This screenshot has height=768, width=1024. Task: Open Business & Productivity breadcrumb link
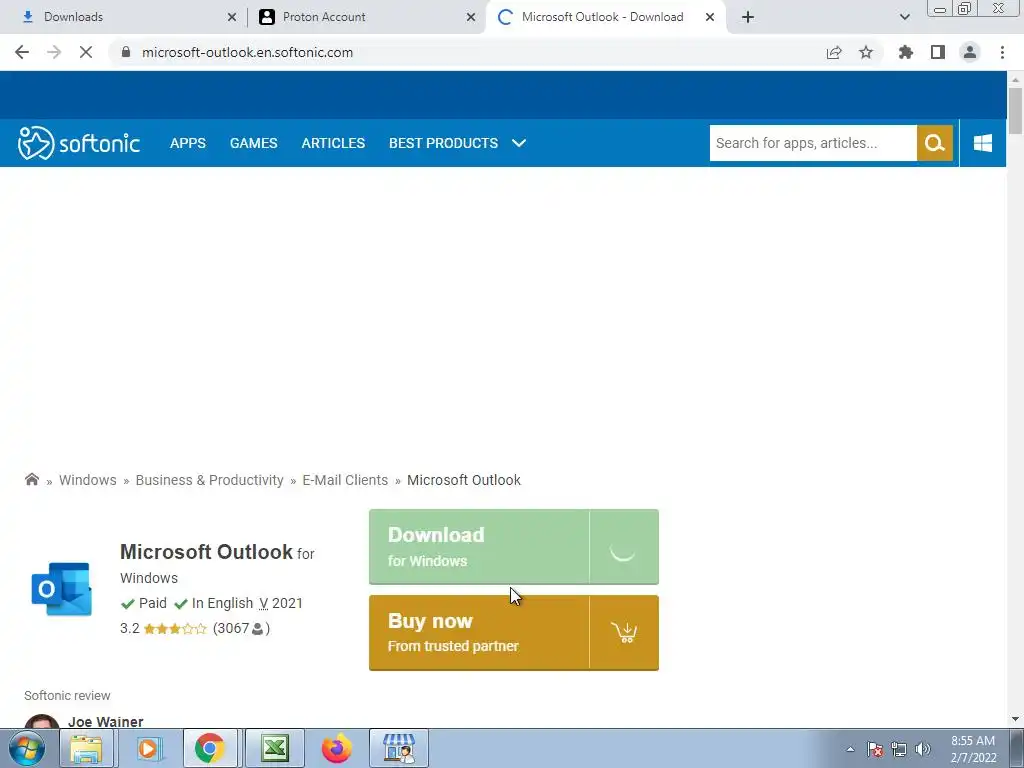tap(209, 480)
